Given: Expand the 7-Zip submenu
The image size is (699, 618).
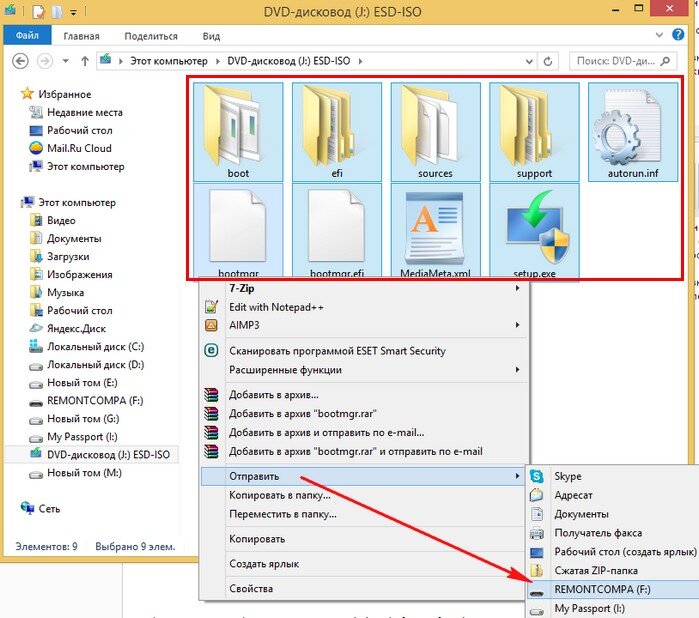Looking at the screenshot, I should [x=517, y=288].
